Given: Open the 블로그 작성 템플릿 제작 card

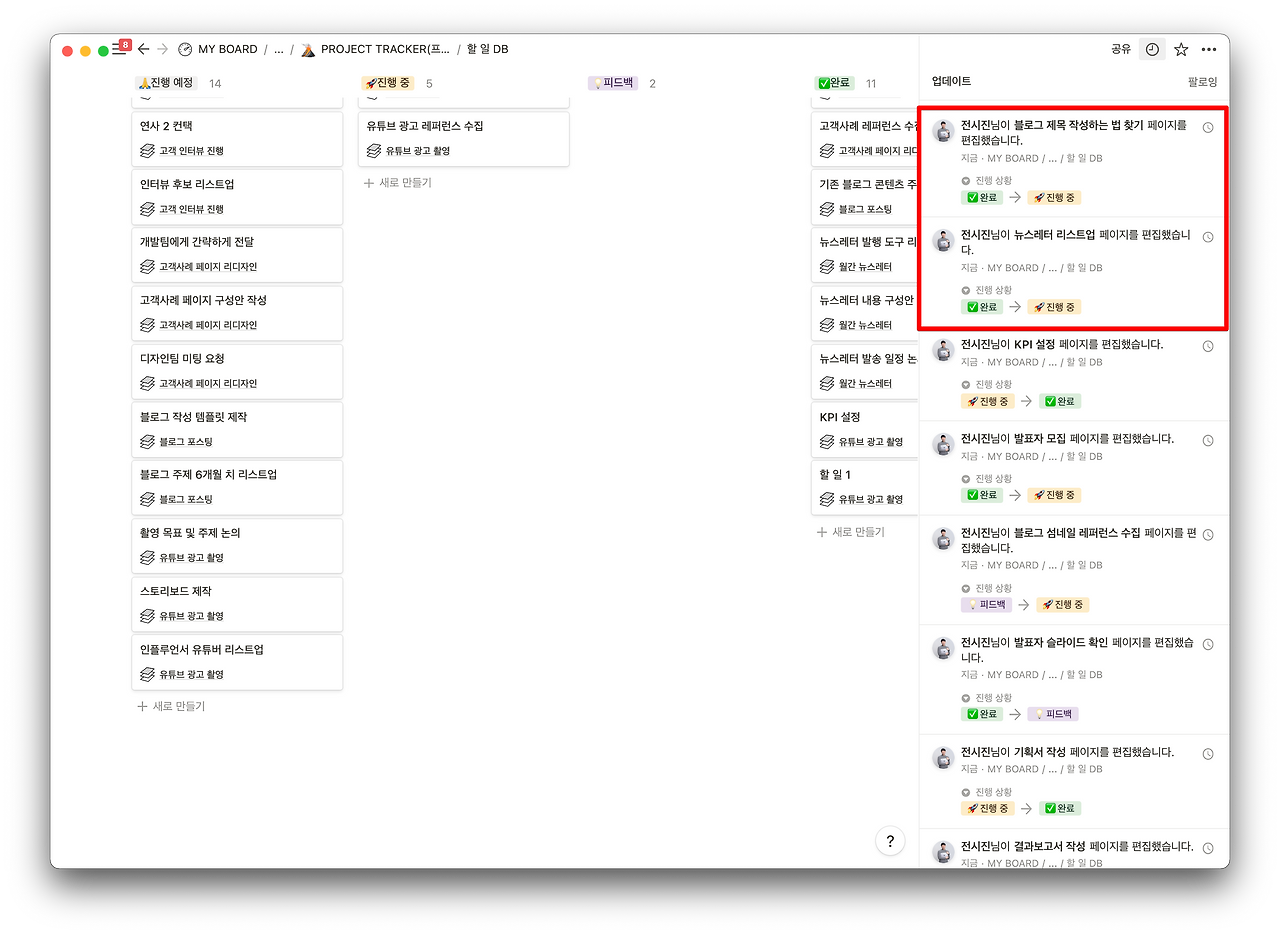Looking at the screenshot, I should [237, 429].
